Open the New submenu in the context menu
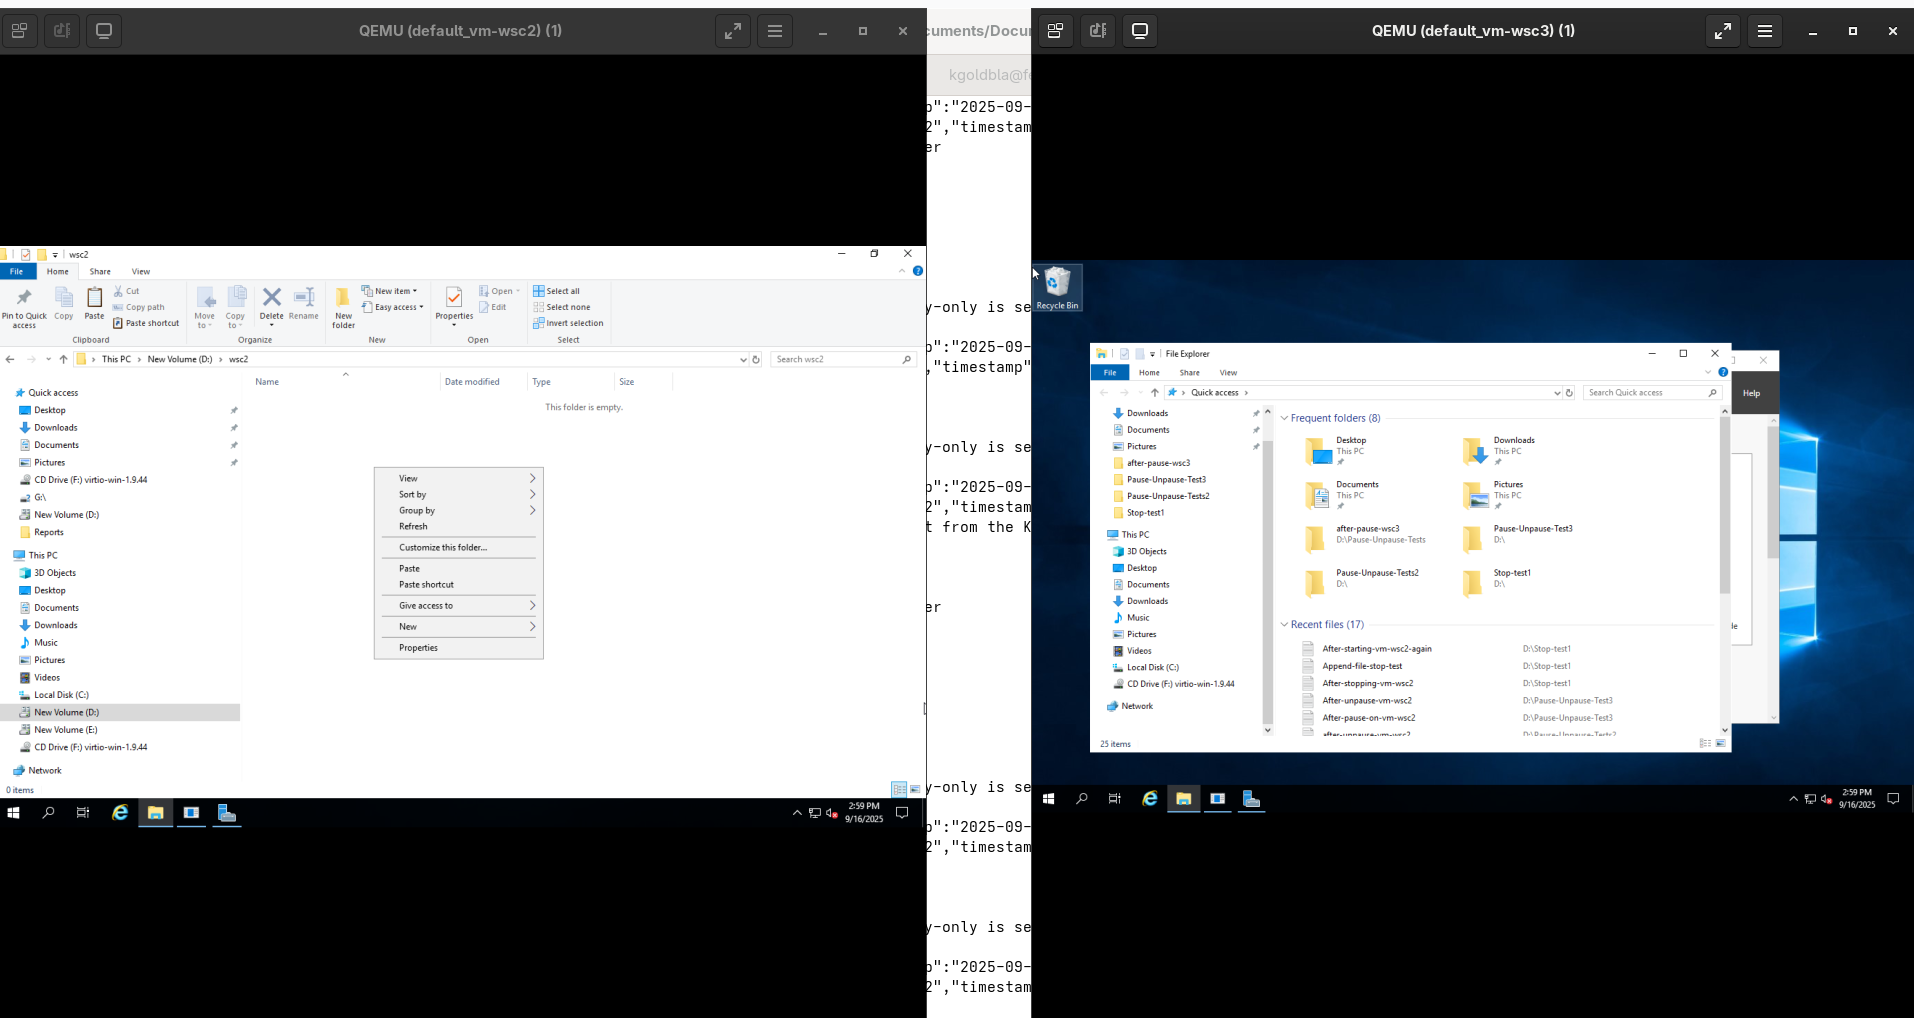Screen dimensions: 1914x1018 click(x=459, y=626)
